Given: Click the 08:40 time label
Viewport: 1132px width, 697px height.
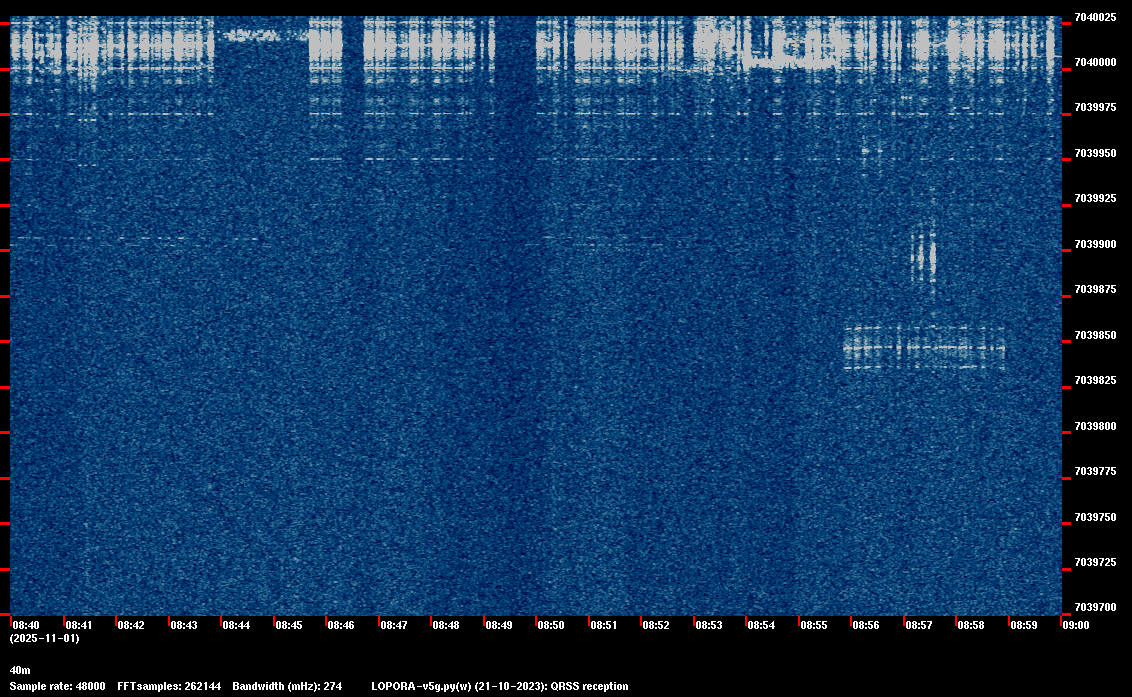Looking at the screenshot, I should click(x=27, y=625).
